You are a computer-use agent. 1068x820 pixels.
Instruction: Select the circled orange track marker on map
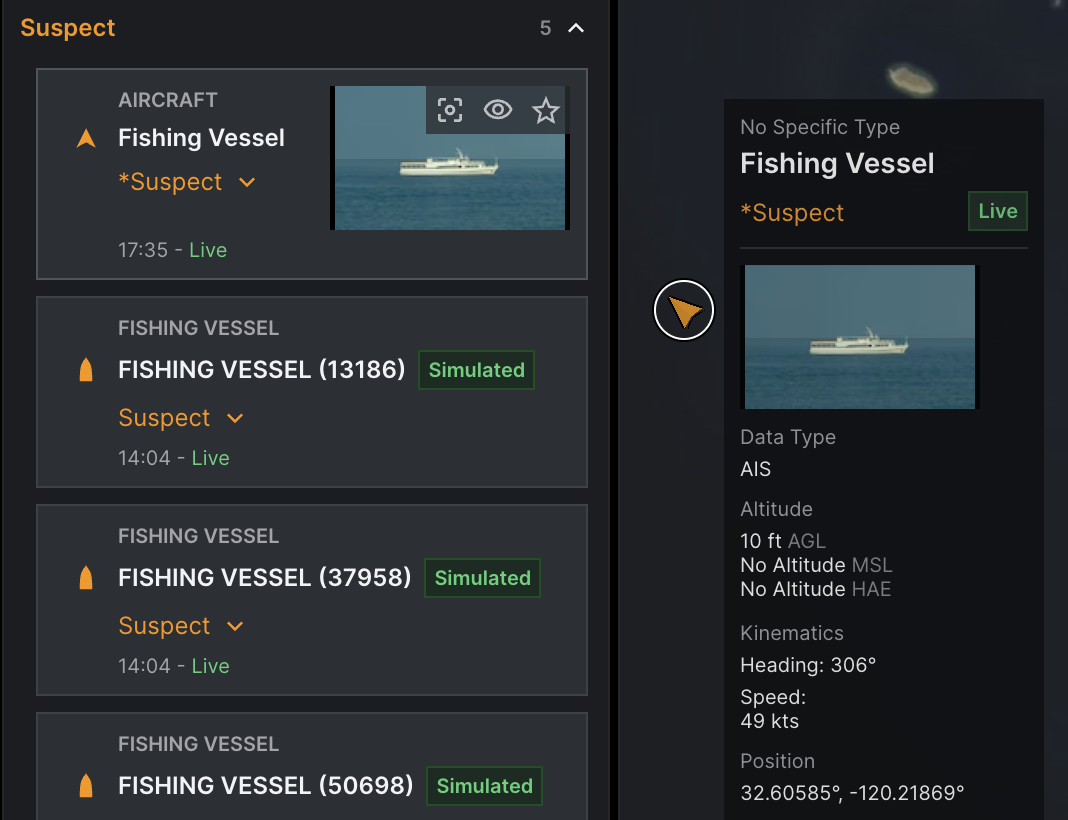(684, 311)
